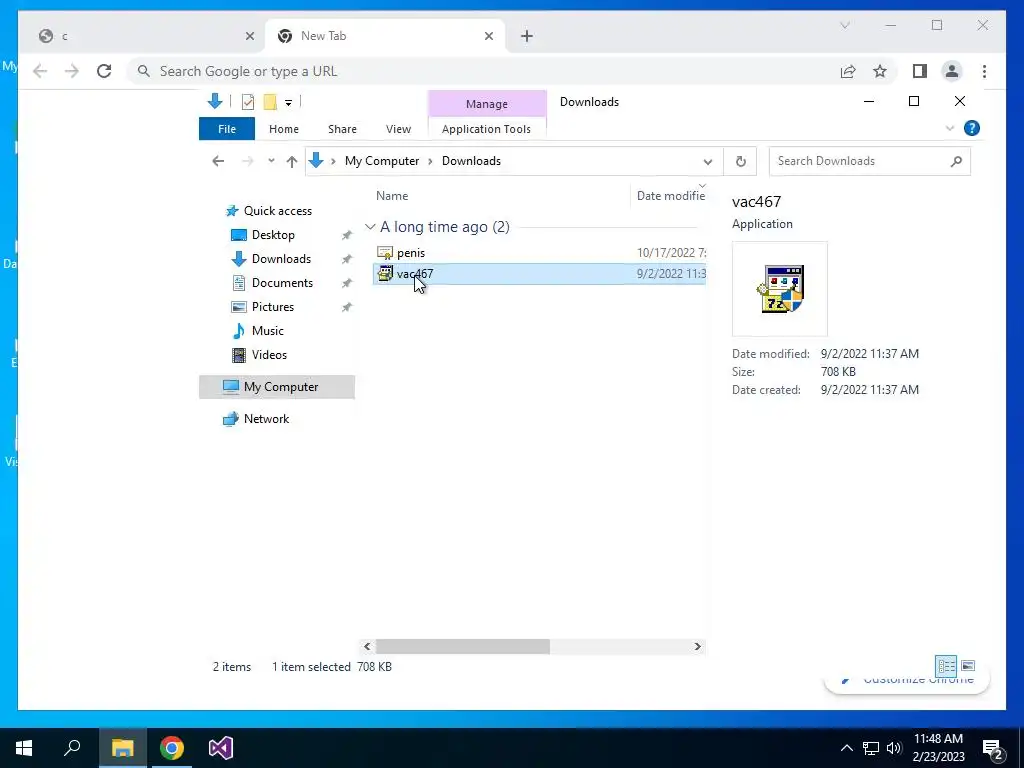1024x768 pixels.
Task: Switch to the View ribbon tab
Action: pyautogui.click(x=398, y=129)
